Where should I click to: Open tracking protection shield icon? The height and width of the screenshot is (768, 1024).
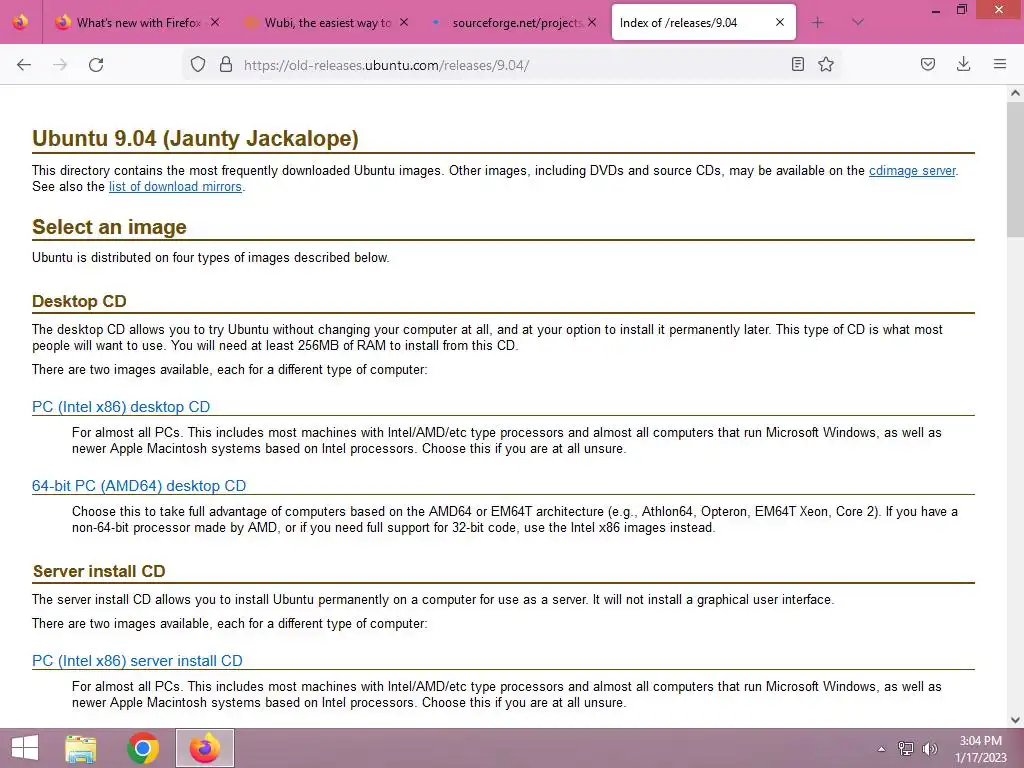[x=198, y=64]
